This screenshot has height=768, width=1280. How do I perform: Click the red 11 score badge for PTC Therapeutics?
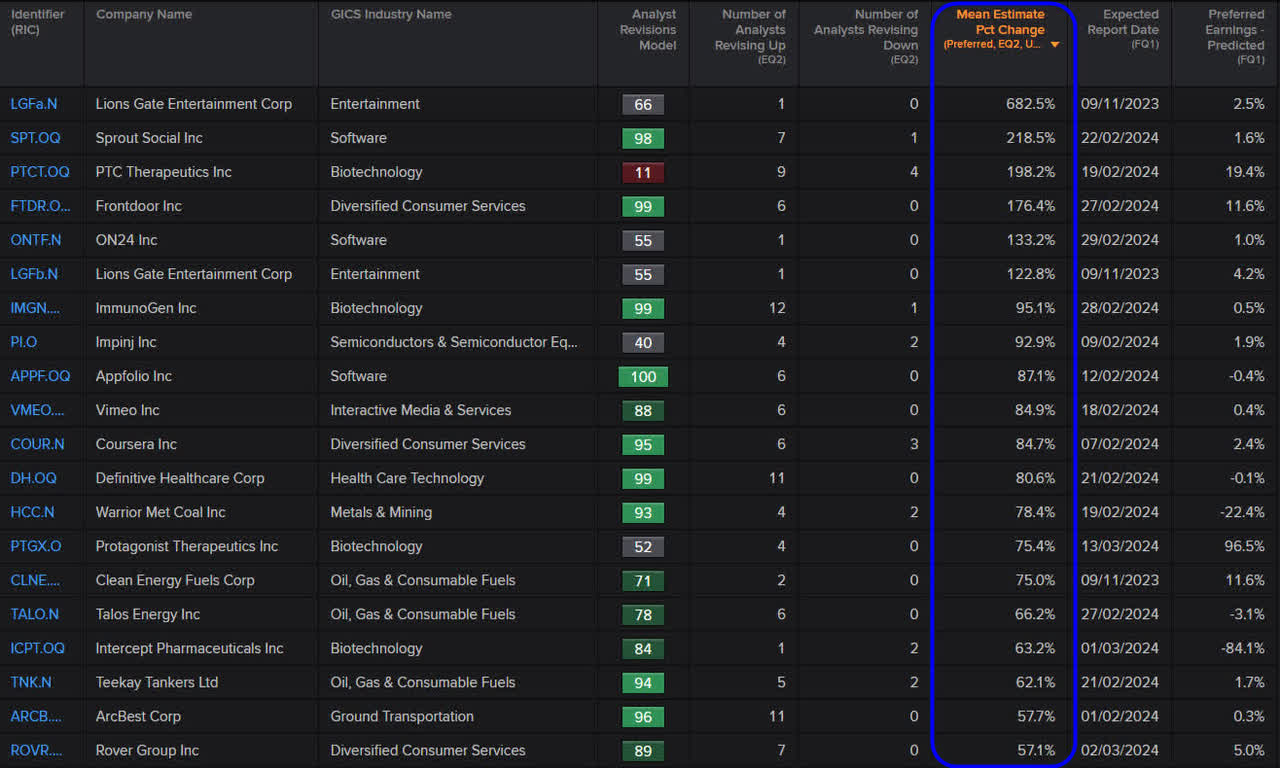coord(643,172)
